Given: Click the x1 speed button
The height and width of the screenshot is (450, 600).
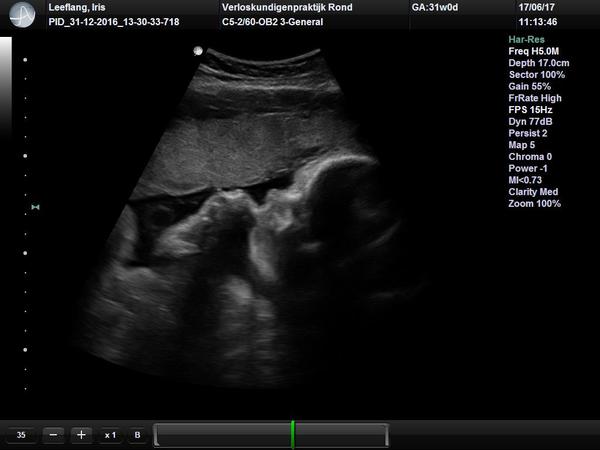Looking at the screenshot, I should pyautogui.click(x=110, y=435).
